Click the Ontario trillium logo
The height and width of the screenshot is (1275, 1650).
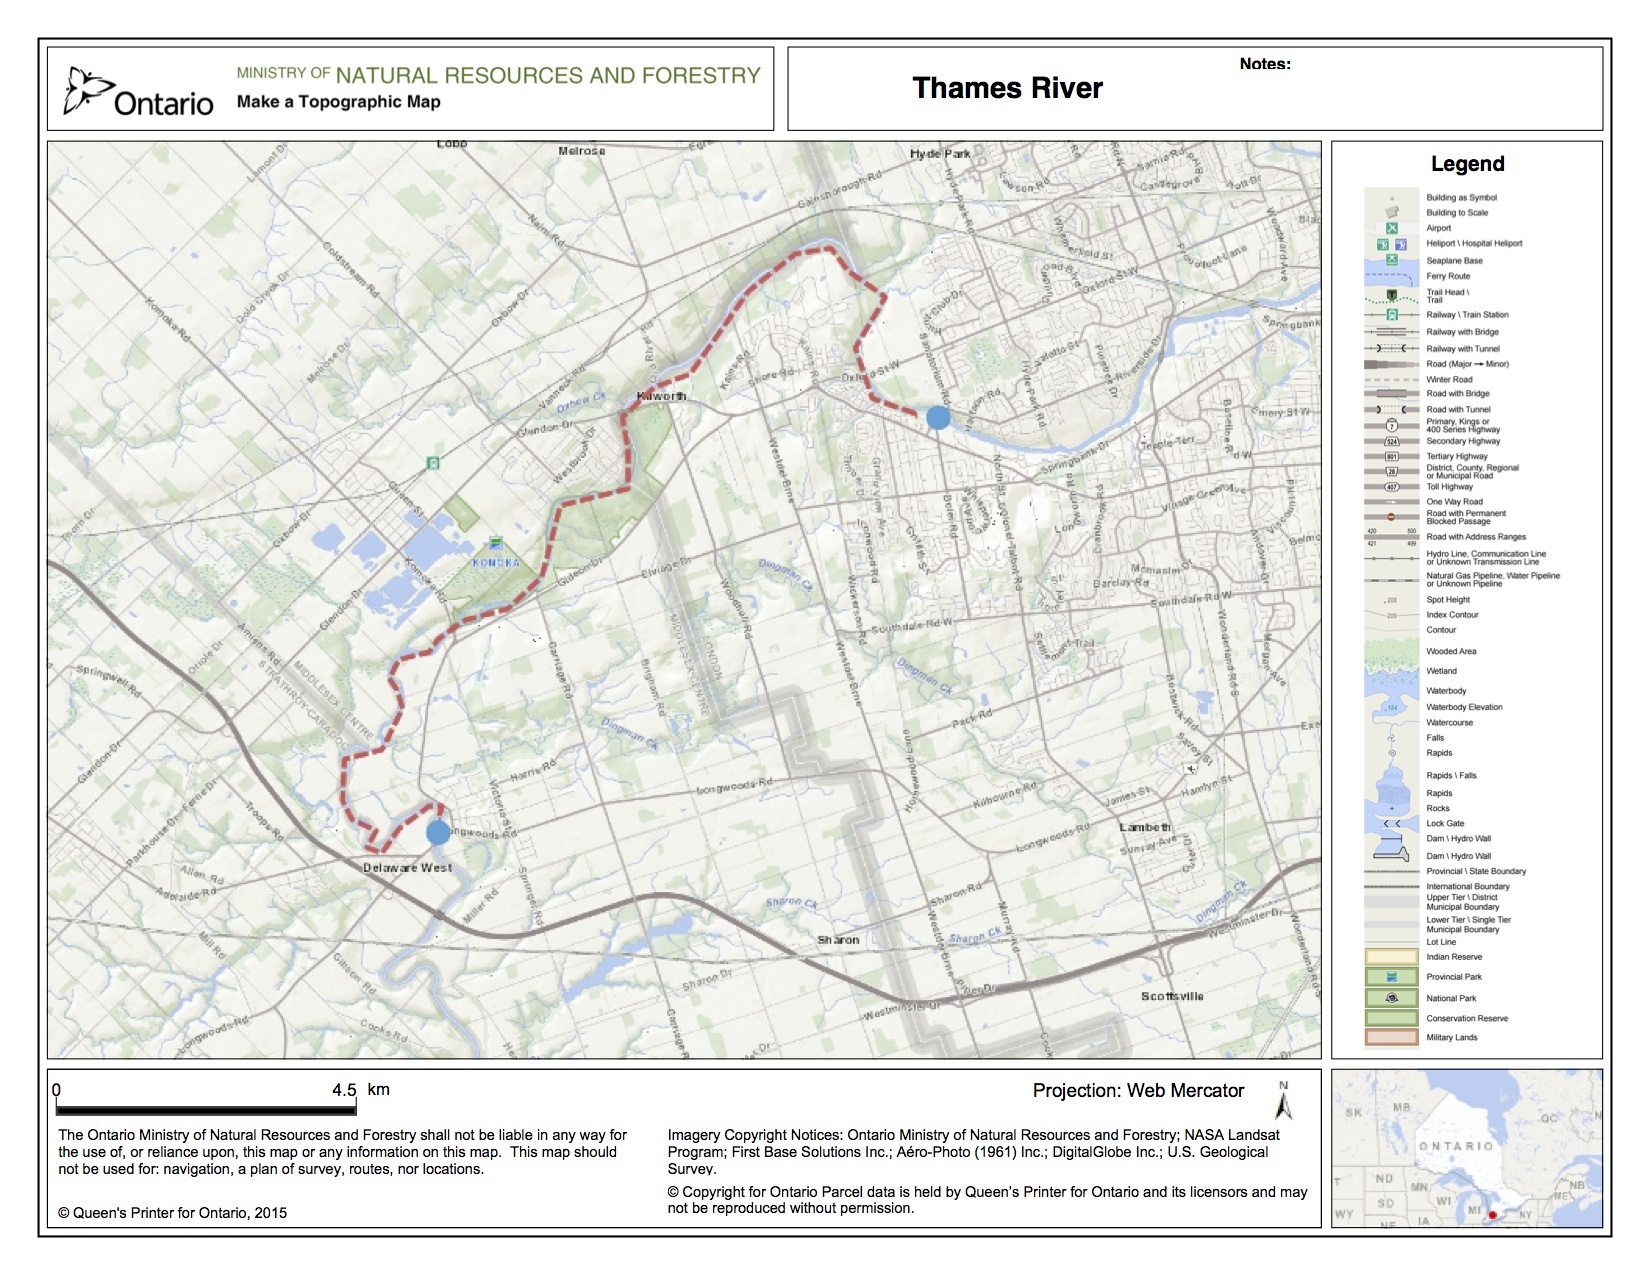(88, 89)
